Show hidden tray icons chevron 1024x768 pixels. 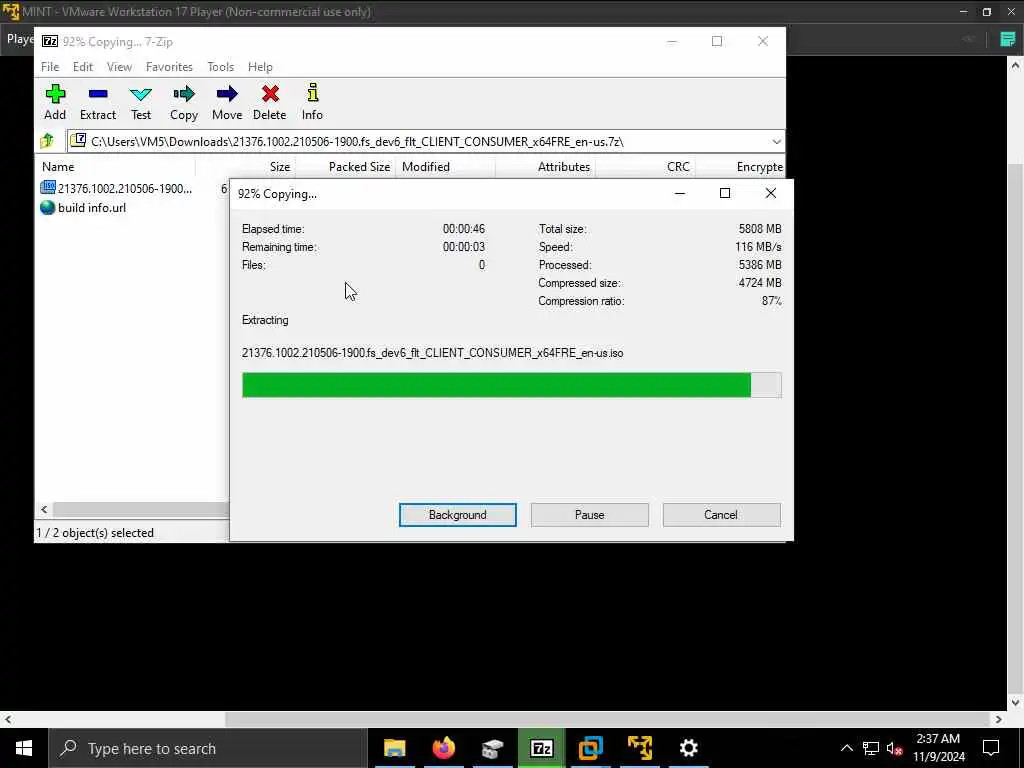pos(846,748)
